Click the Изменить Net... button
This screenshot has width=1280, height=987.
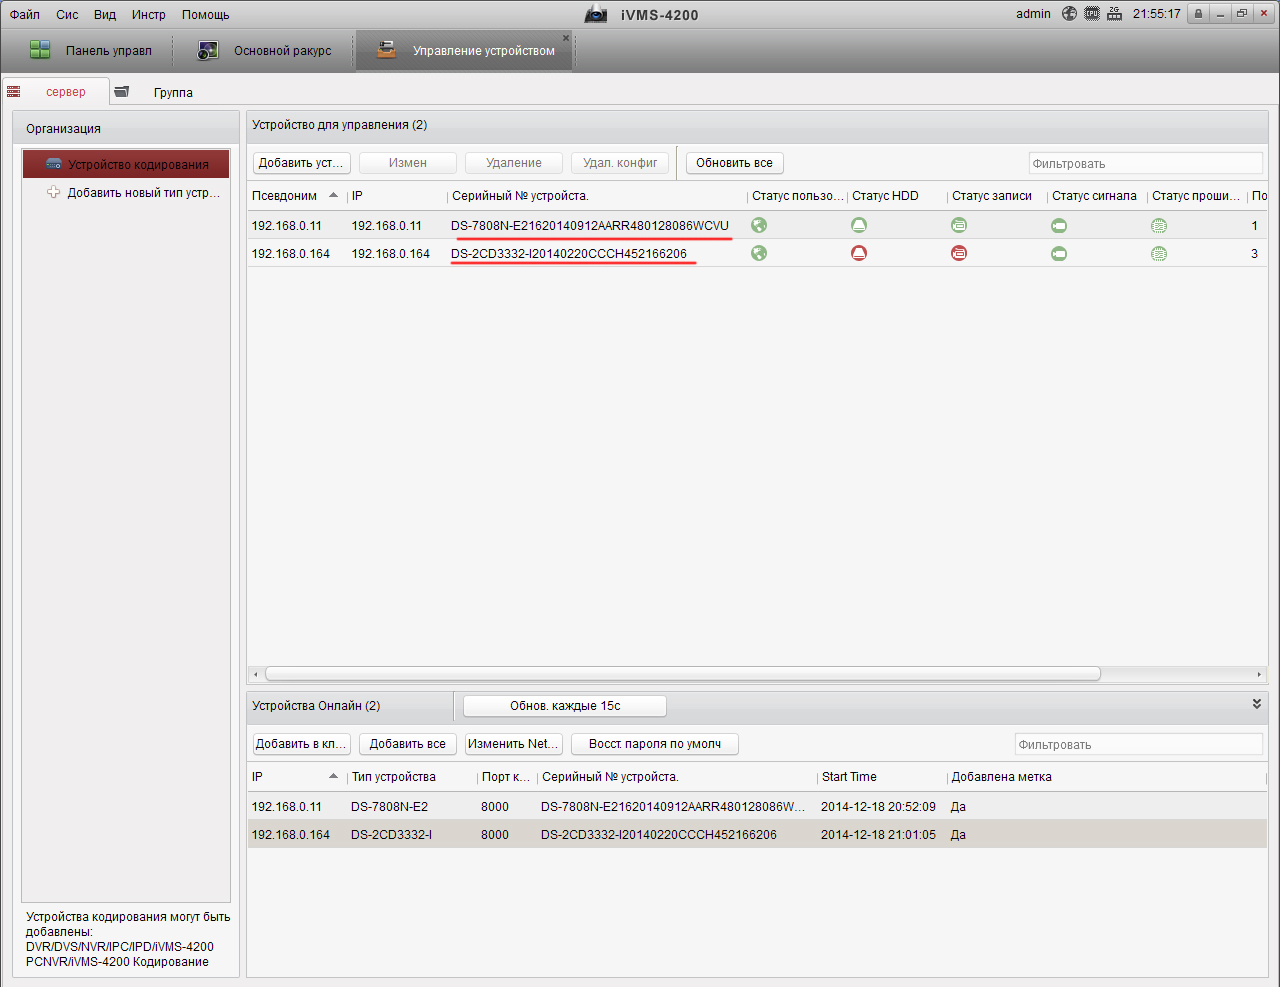(514, 744)
